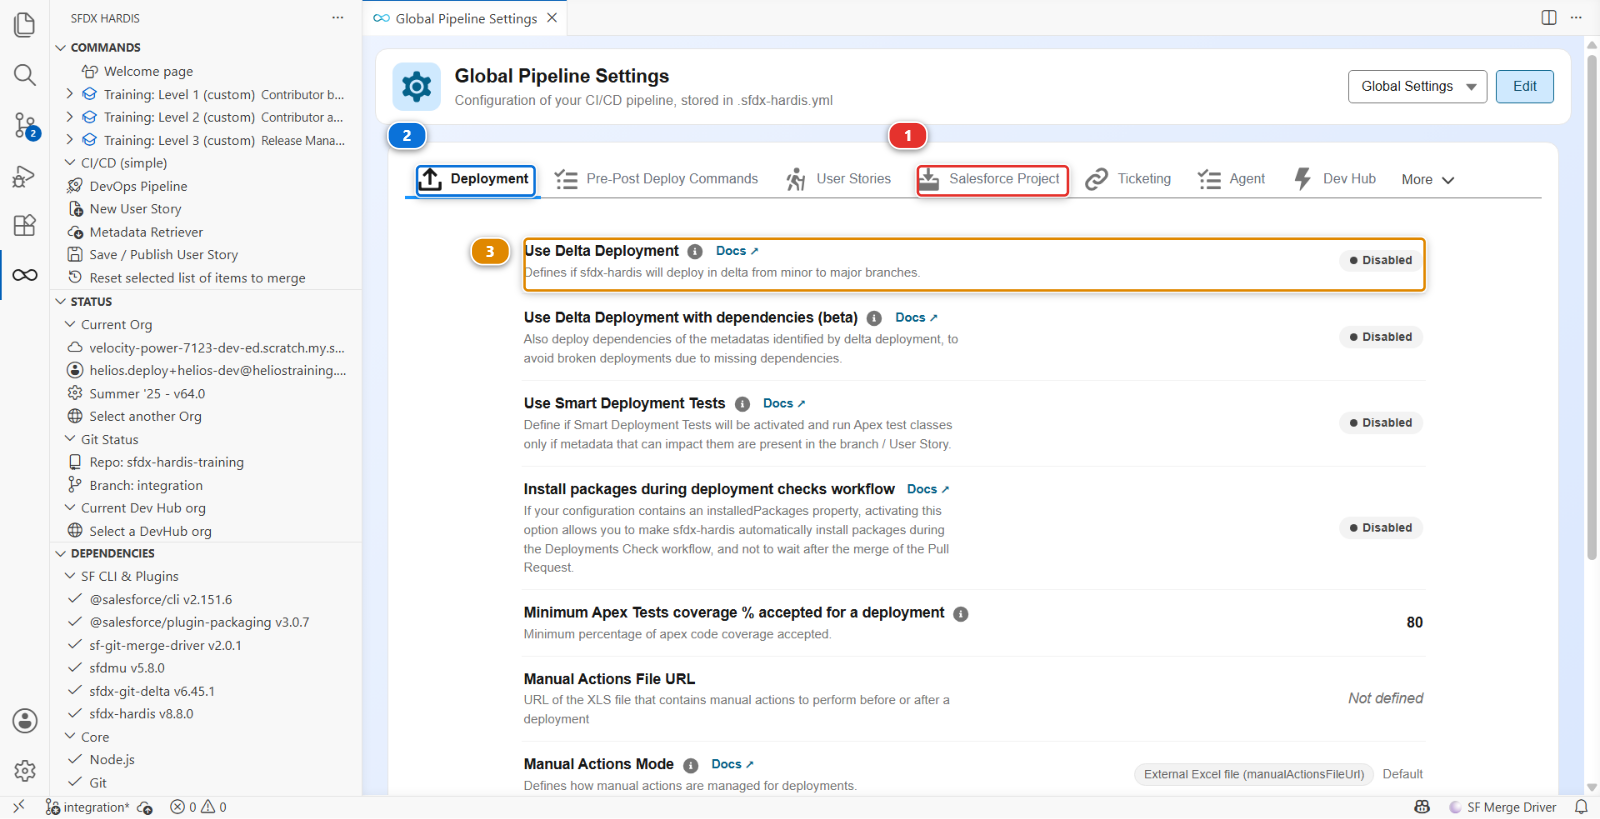Open the Welcome page command
The image size is (1600, 819).
point(148,71)
